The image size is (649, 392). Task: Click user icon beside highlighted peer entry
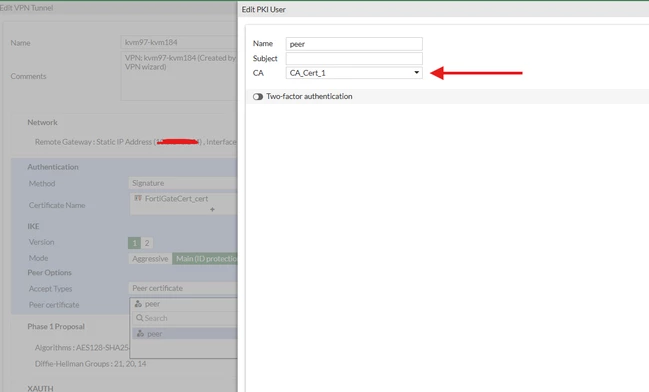(140, 334)
